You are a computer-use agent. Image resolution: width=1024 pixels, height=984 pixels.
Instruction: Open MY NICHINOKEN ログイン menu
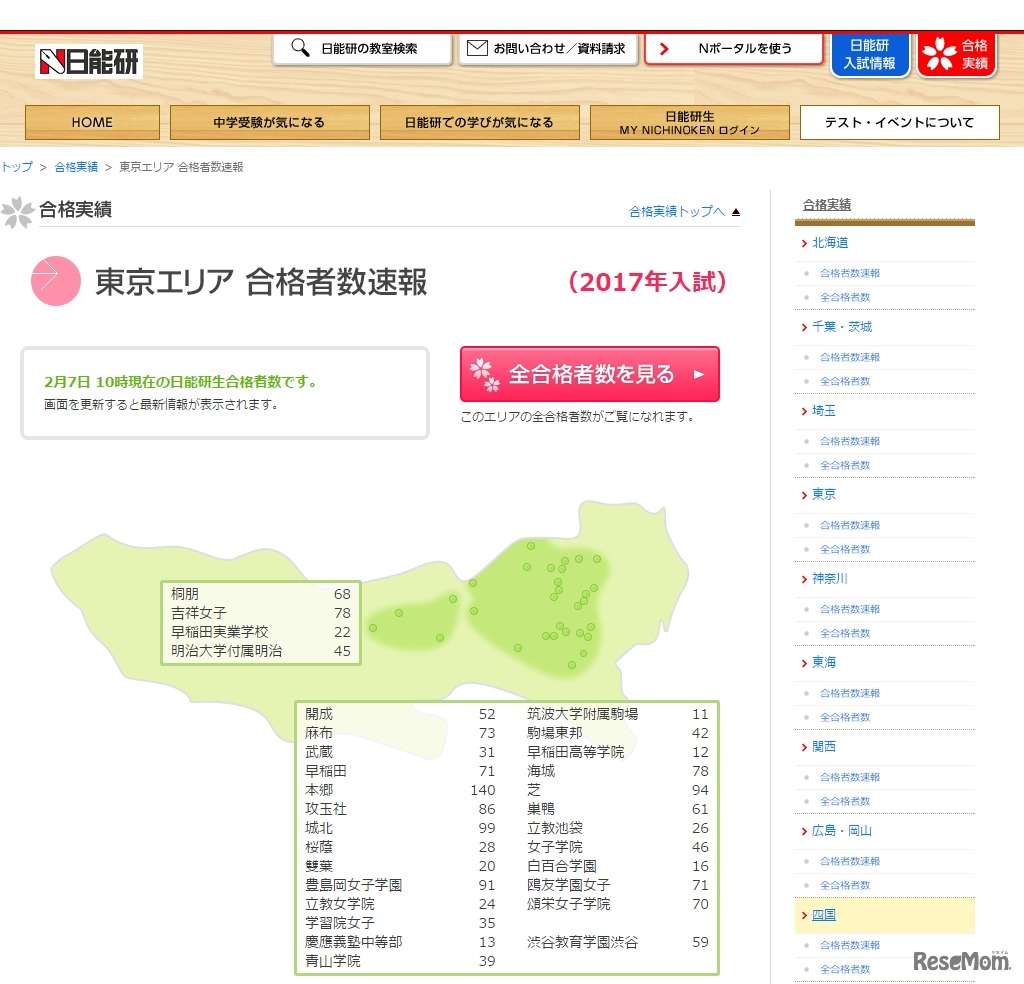(689, 123)
